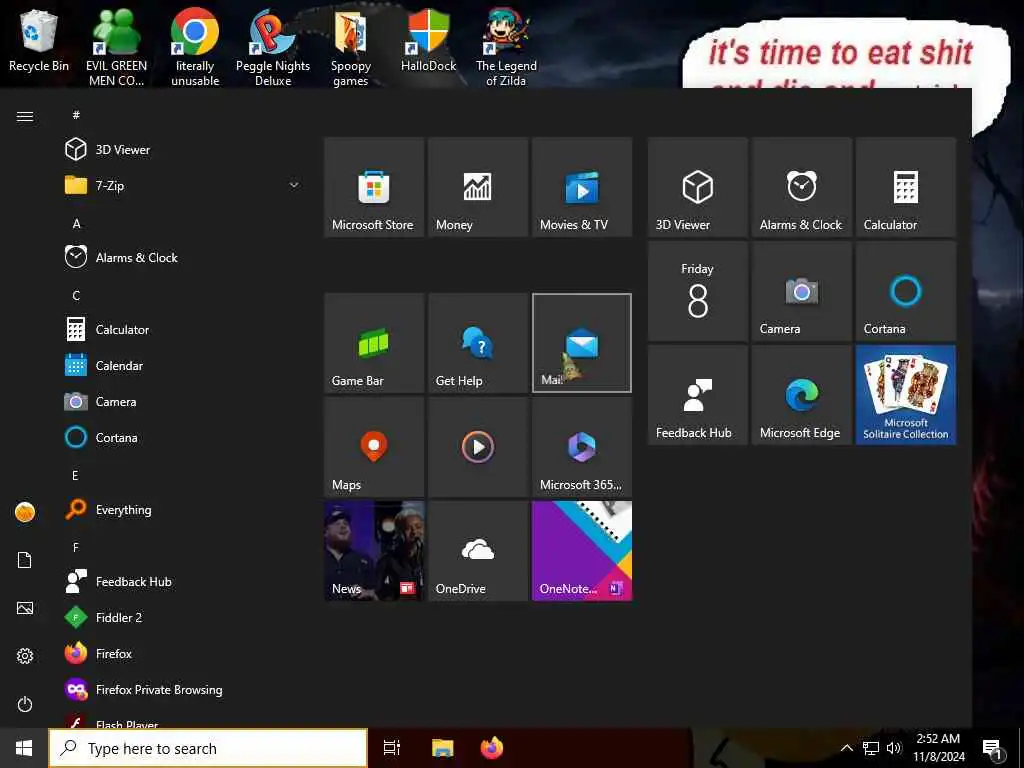
Task: Open the Feedback Hub tile
Action: click(697, 395)
